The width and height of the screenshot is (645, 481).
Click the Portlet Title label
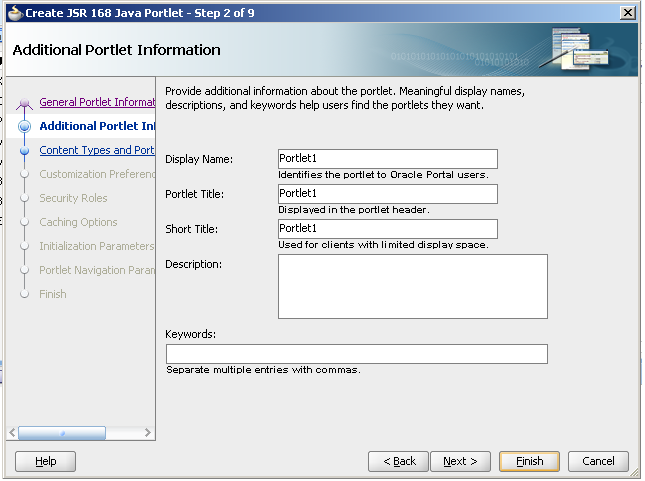click(195, 194)
